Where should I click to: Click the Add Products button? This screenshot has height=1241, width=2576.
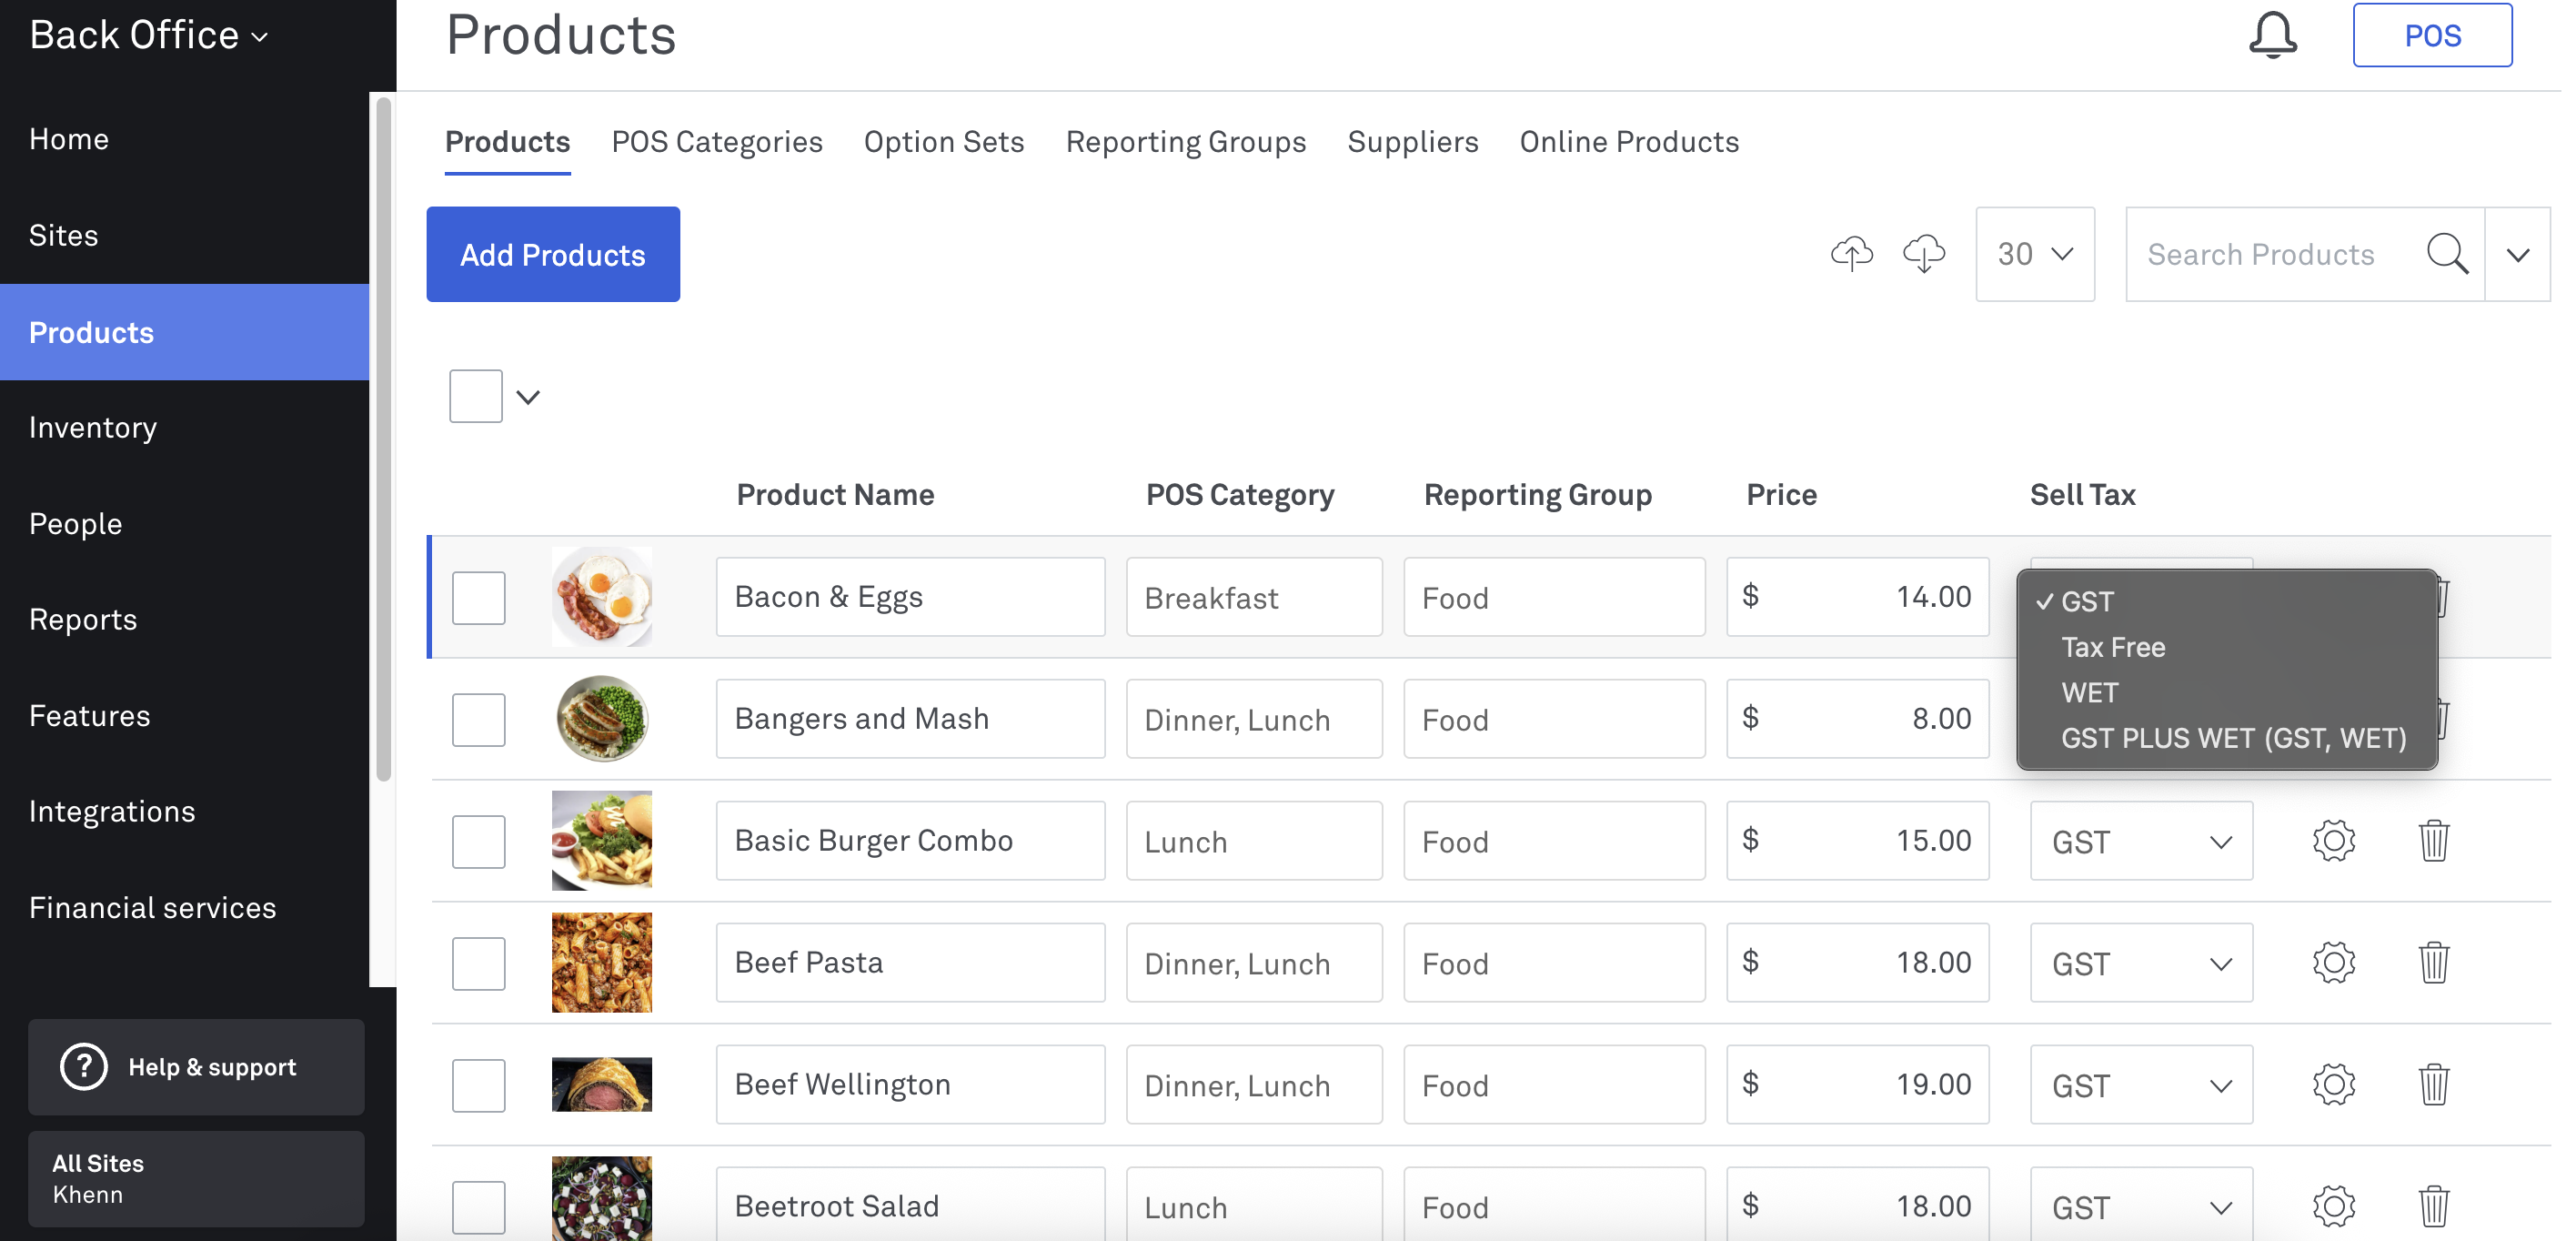(553, 254)
